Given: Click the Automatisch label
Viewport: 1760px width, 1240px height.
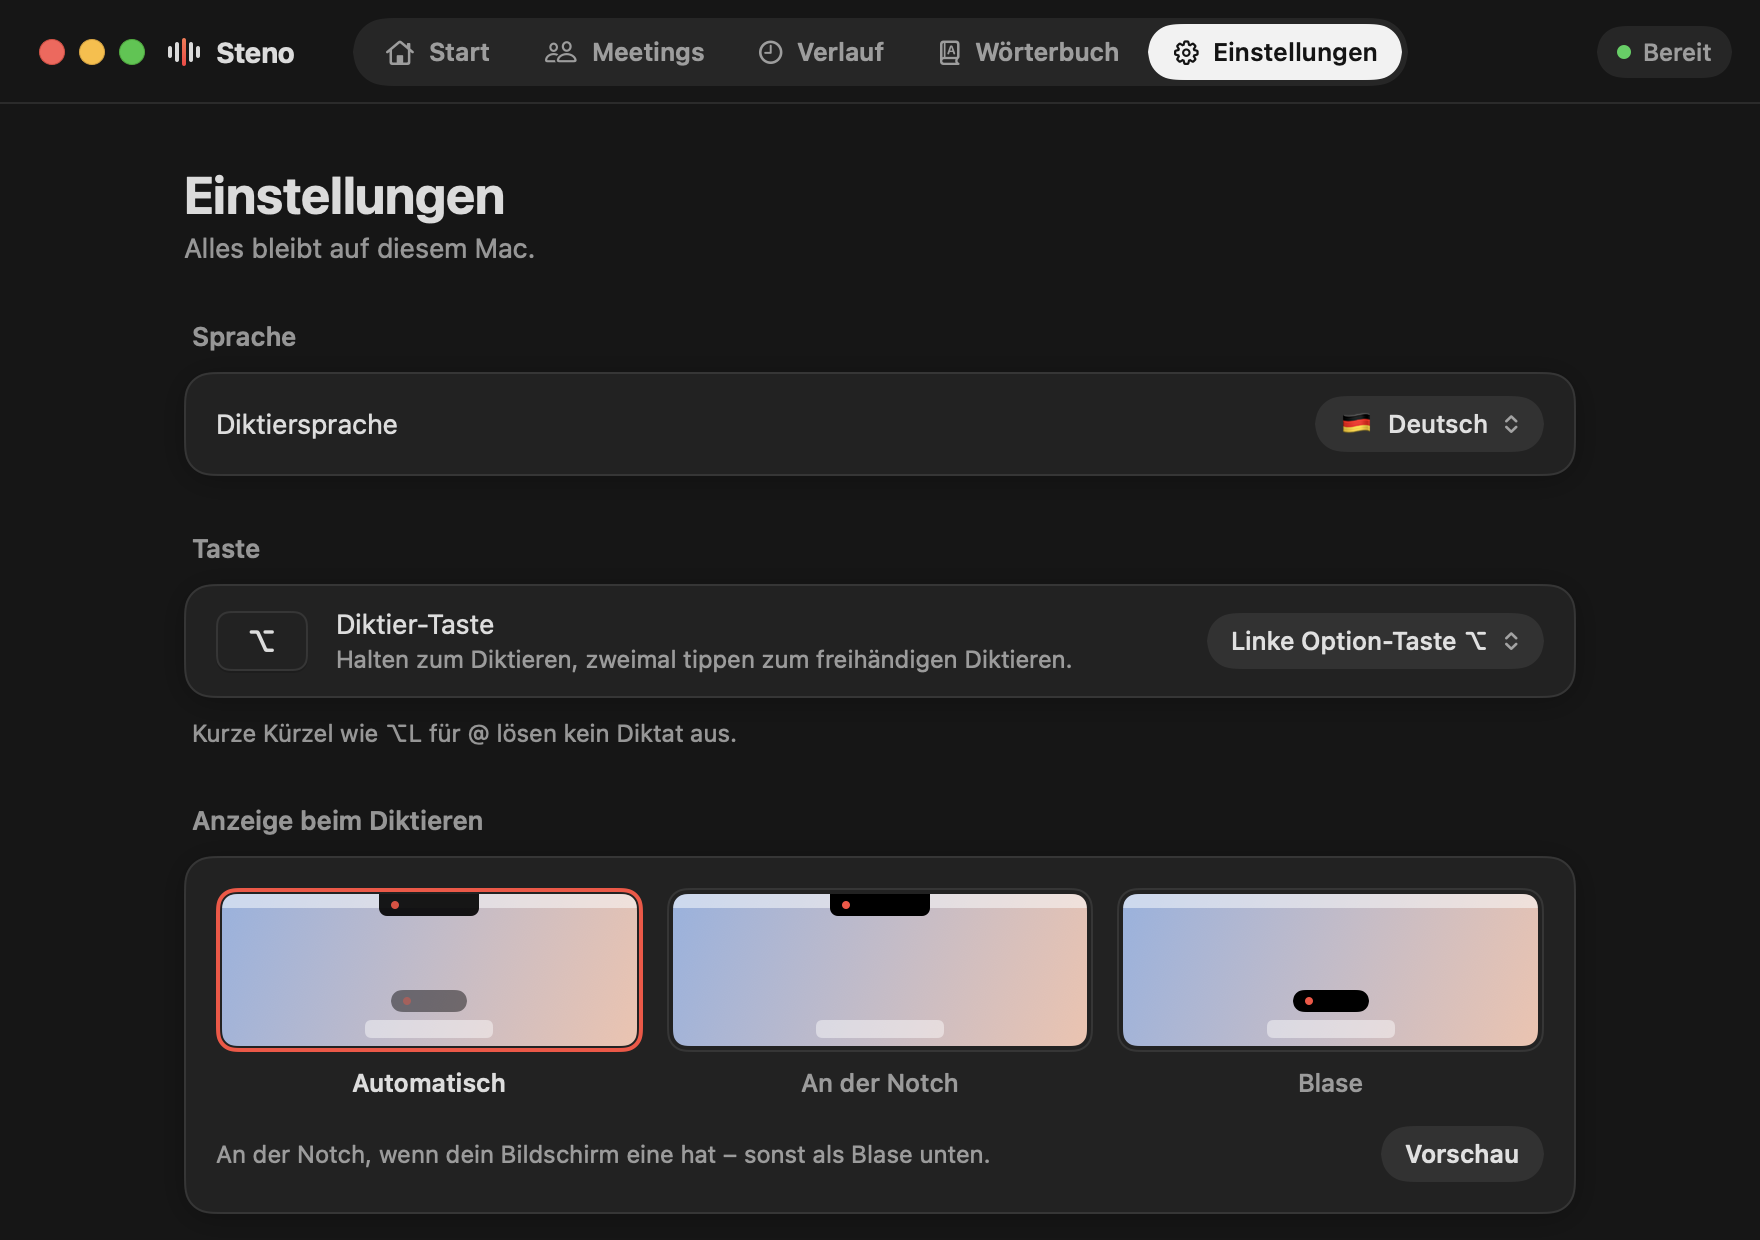Looking at the screenshot, I should click(429, 1083).
